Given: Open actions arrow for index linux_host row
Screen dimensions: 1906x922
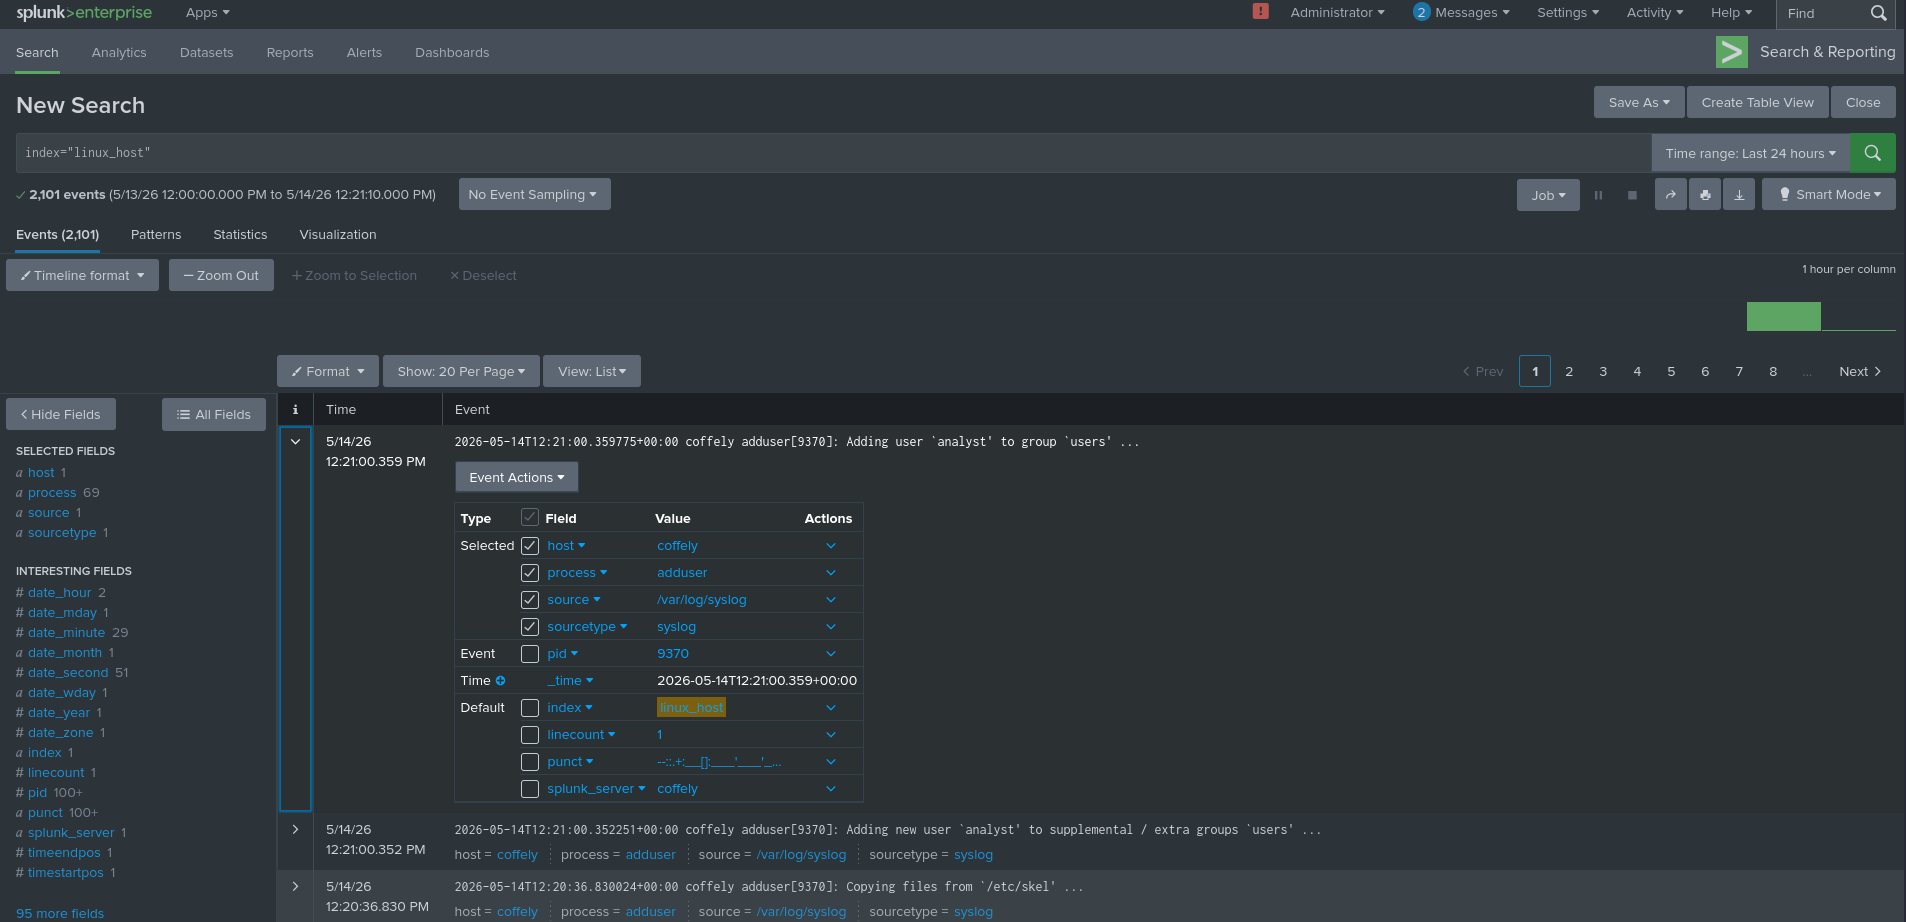Looking at the screenshot, I should (831, 708).
